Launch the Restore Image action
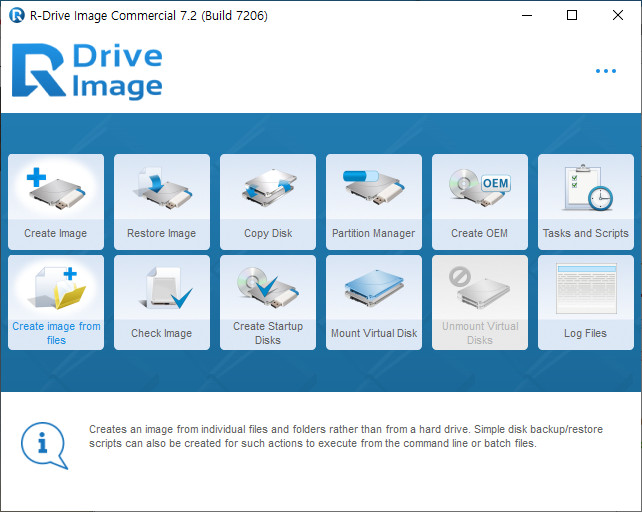Viewport: 642px width, 512px height. tap(162, 202)
